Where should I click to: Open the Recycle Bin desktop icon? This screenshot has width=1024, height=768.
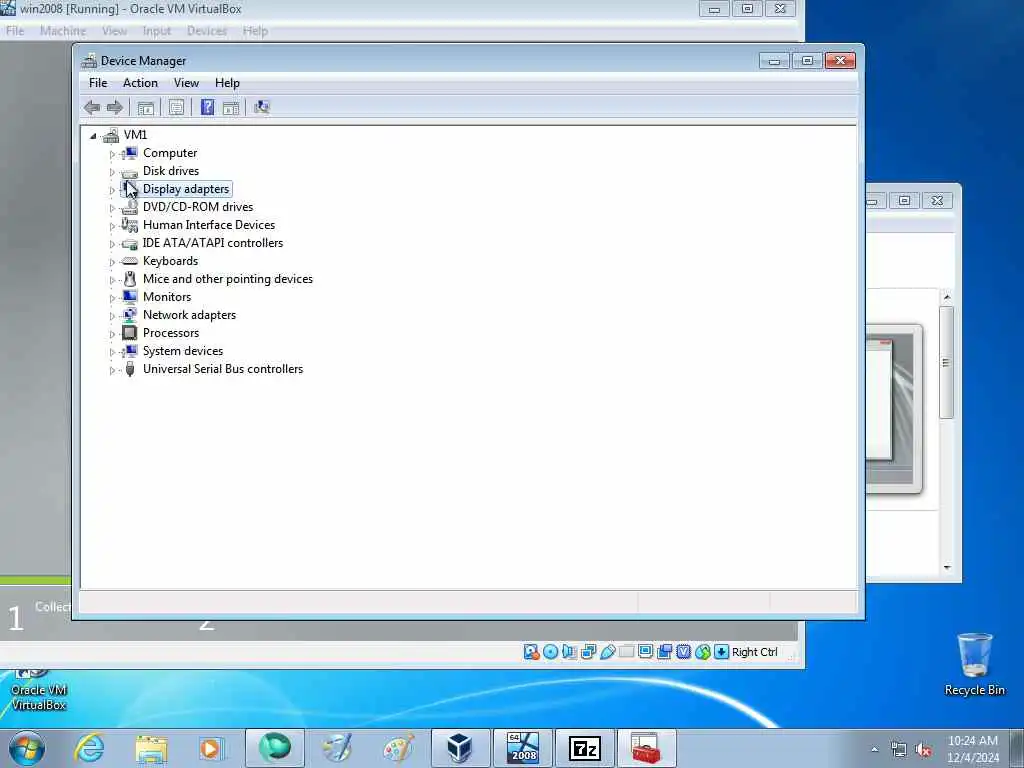tap(974, 664)
